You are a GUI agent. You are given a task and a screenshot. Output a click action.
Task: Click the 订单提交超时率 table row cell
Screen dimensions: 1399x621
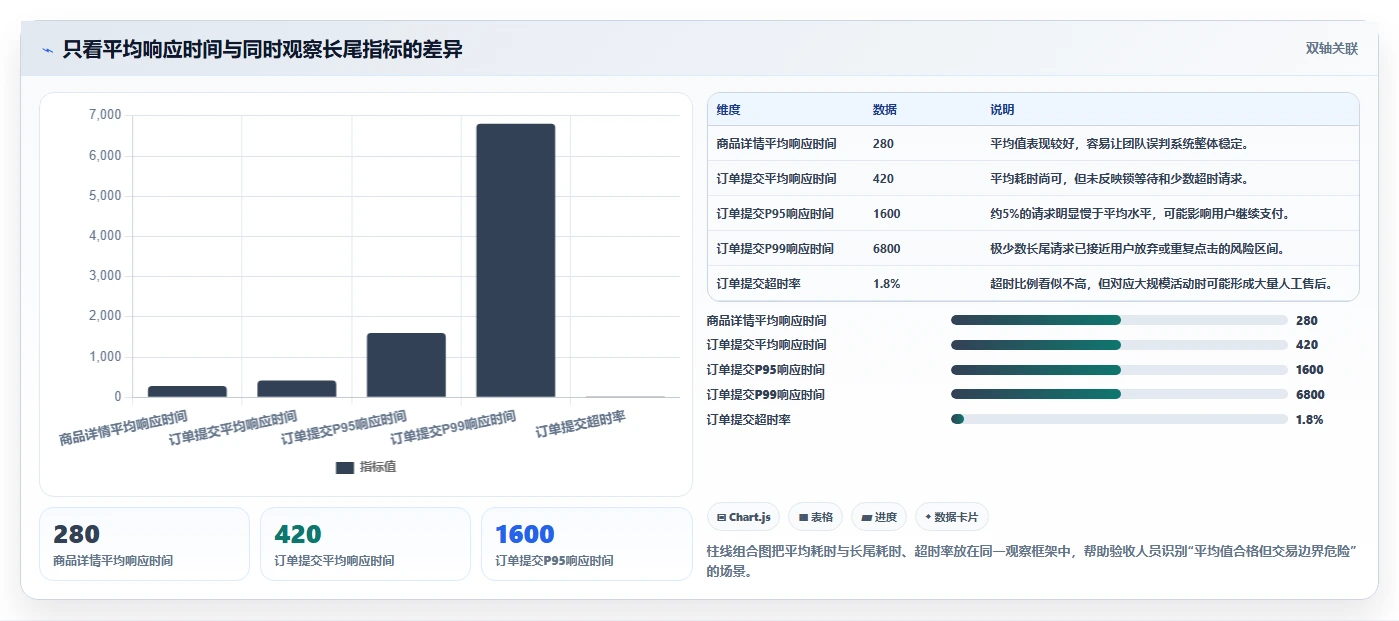(x=759, y=284)
